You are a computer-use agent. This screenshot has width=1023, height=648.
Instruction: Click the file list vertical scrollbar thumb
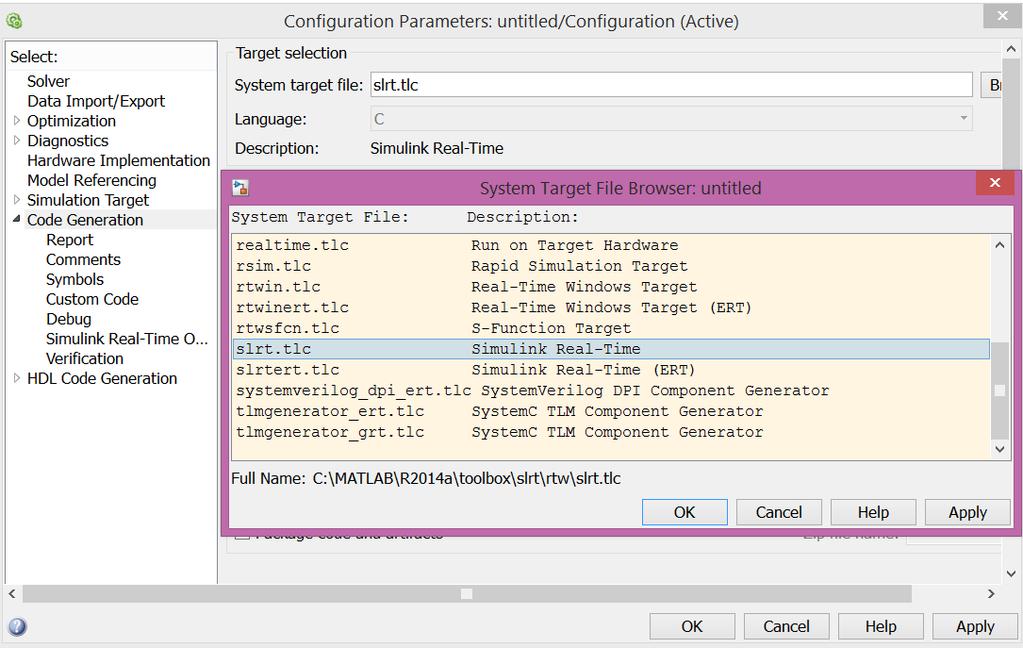(1000, 390)
